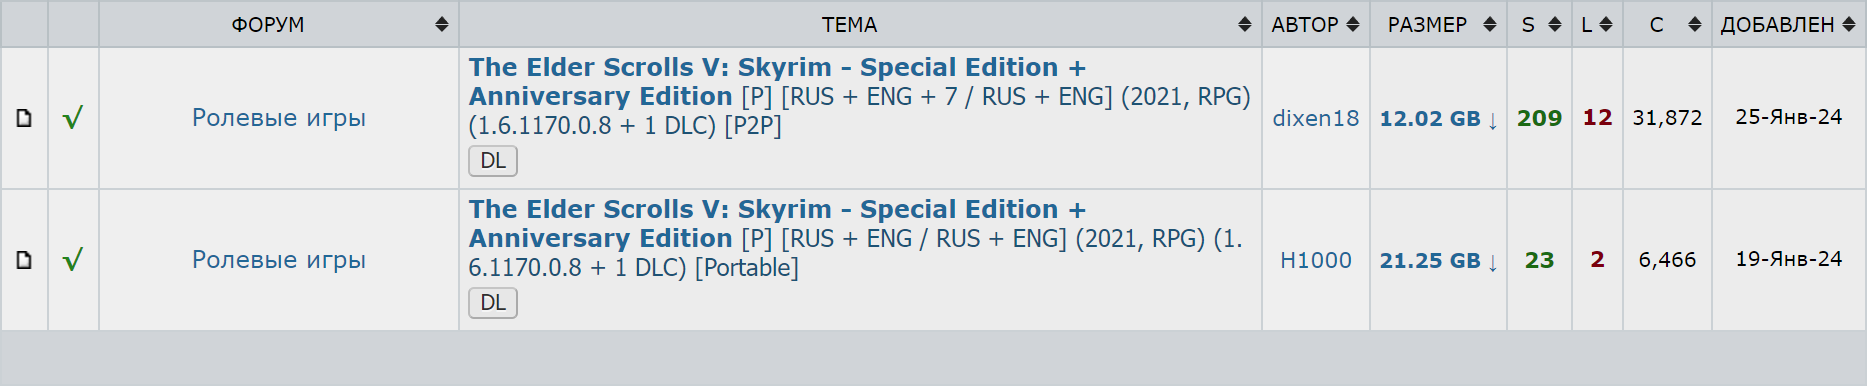
Task: Click document icon in H1000 torrent row
Action: point(24,260)
